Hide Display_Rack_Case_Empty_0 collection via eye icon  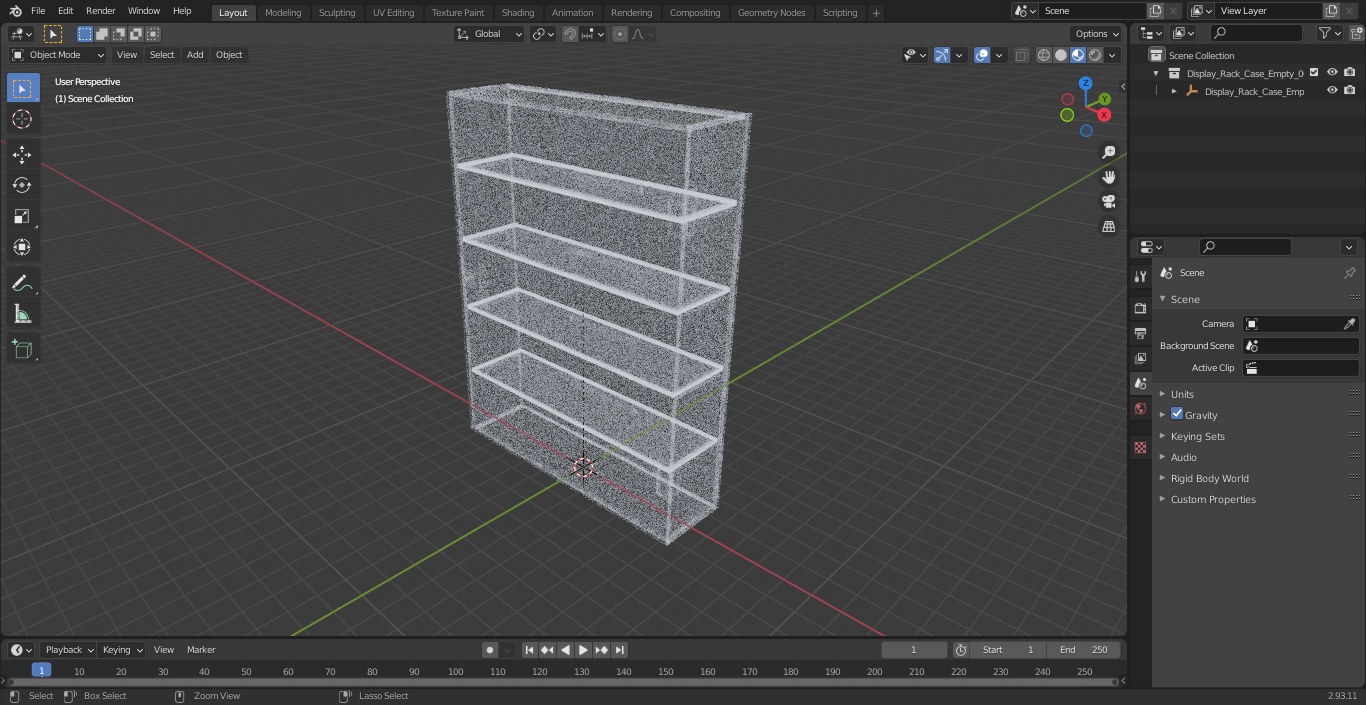[1332, 72]
